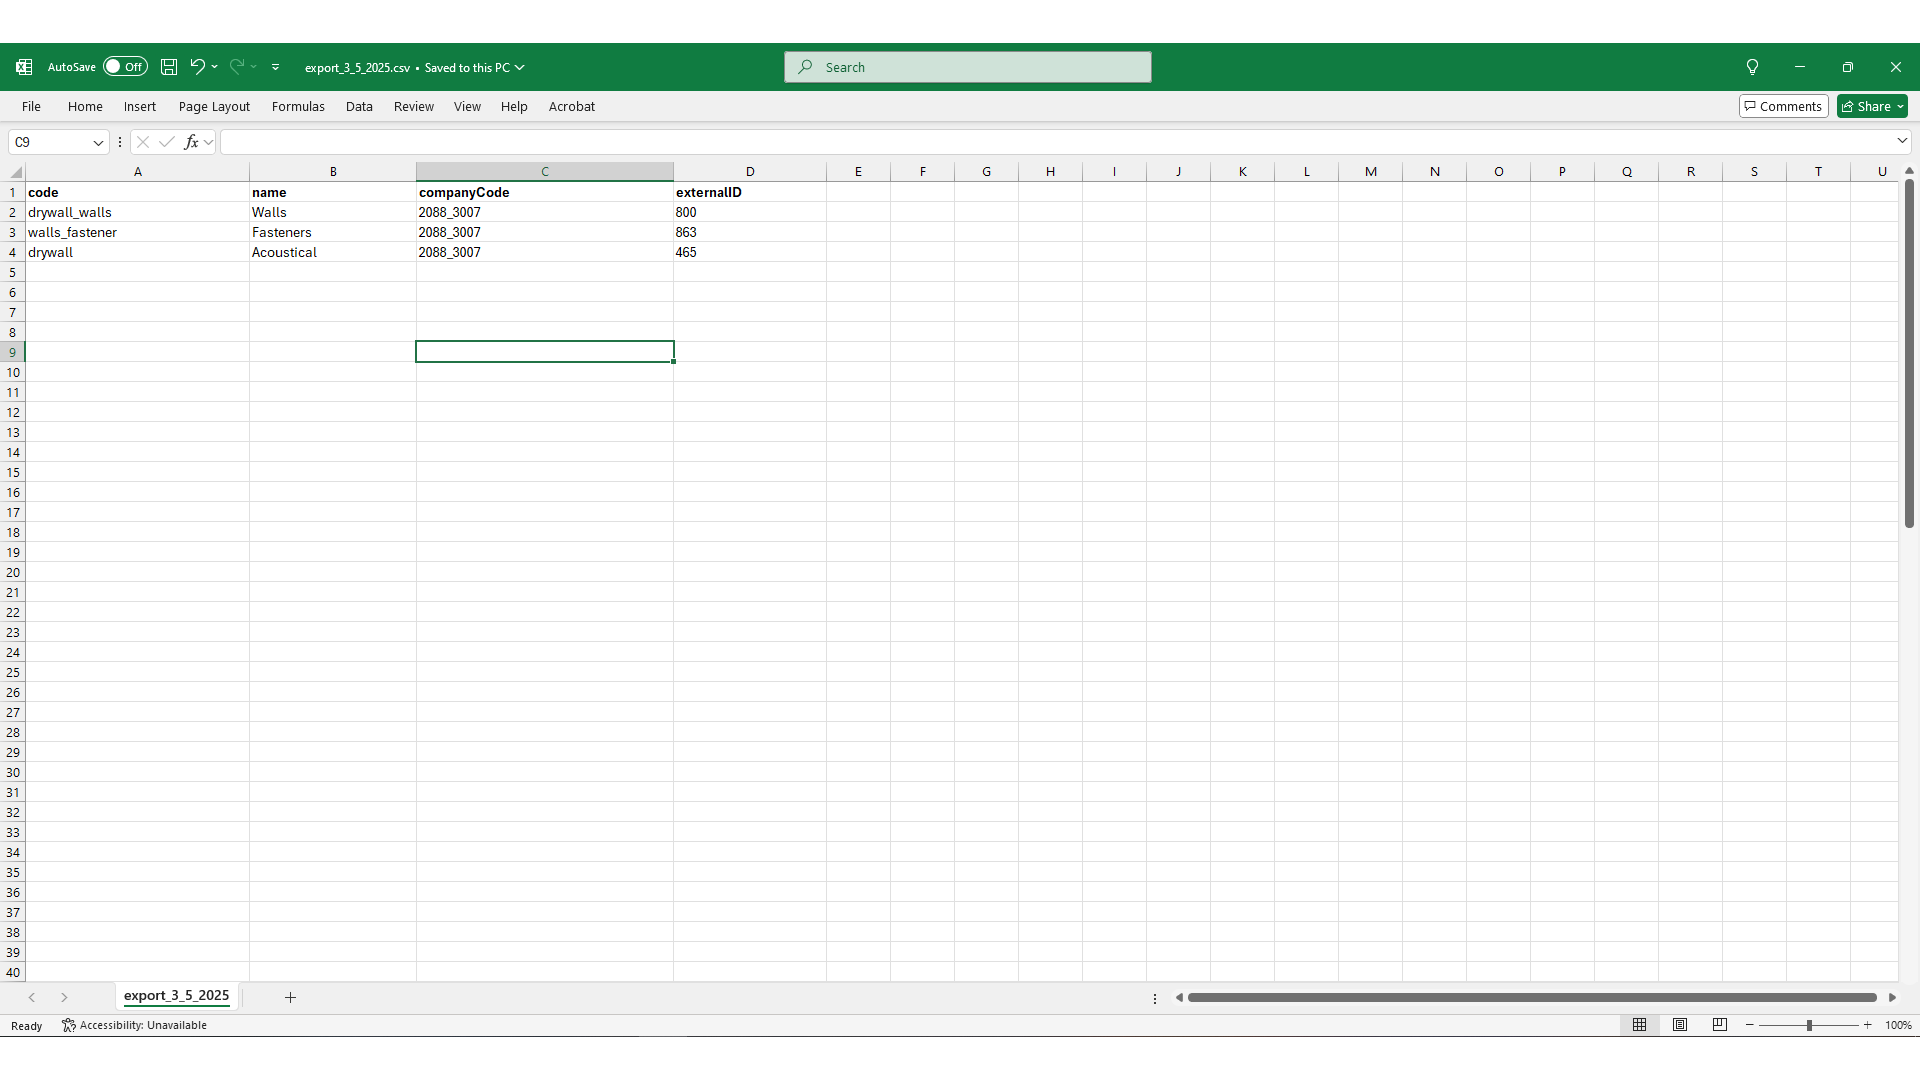This screenshot has height=1080, width=1920.
Task: Open the Formulas ribbon tab
Action: click(298, 106)
